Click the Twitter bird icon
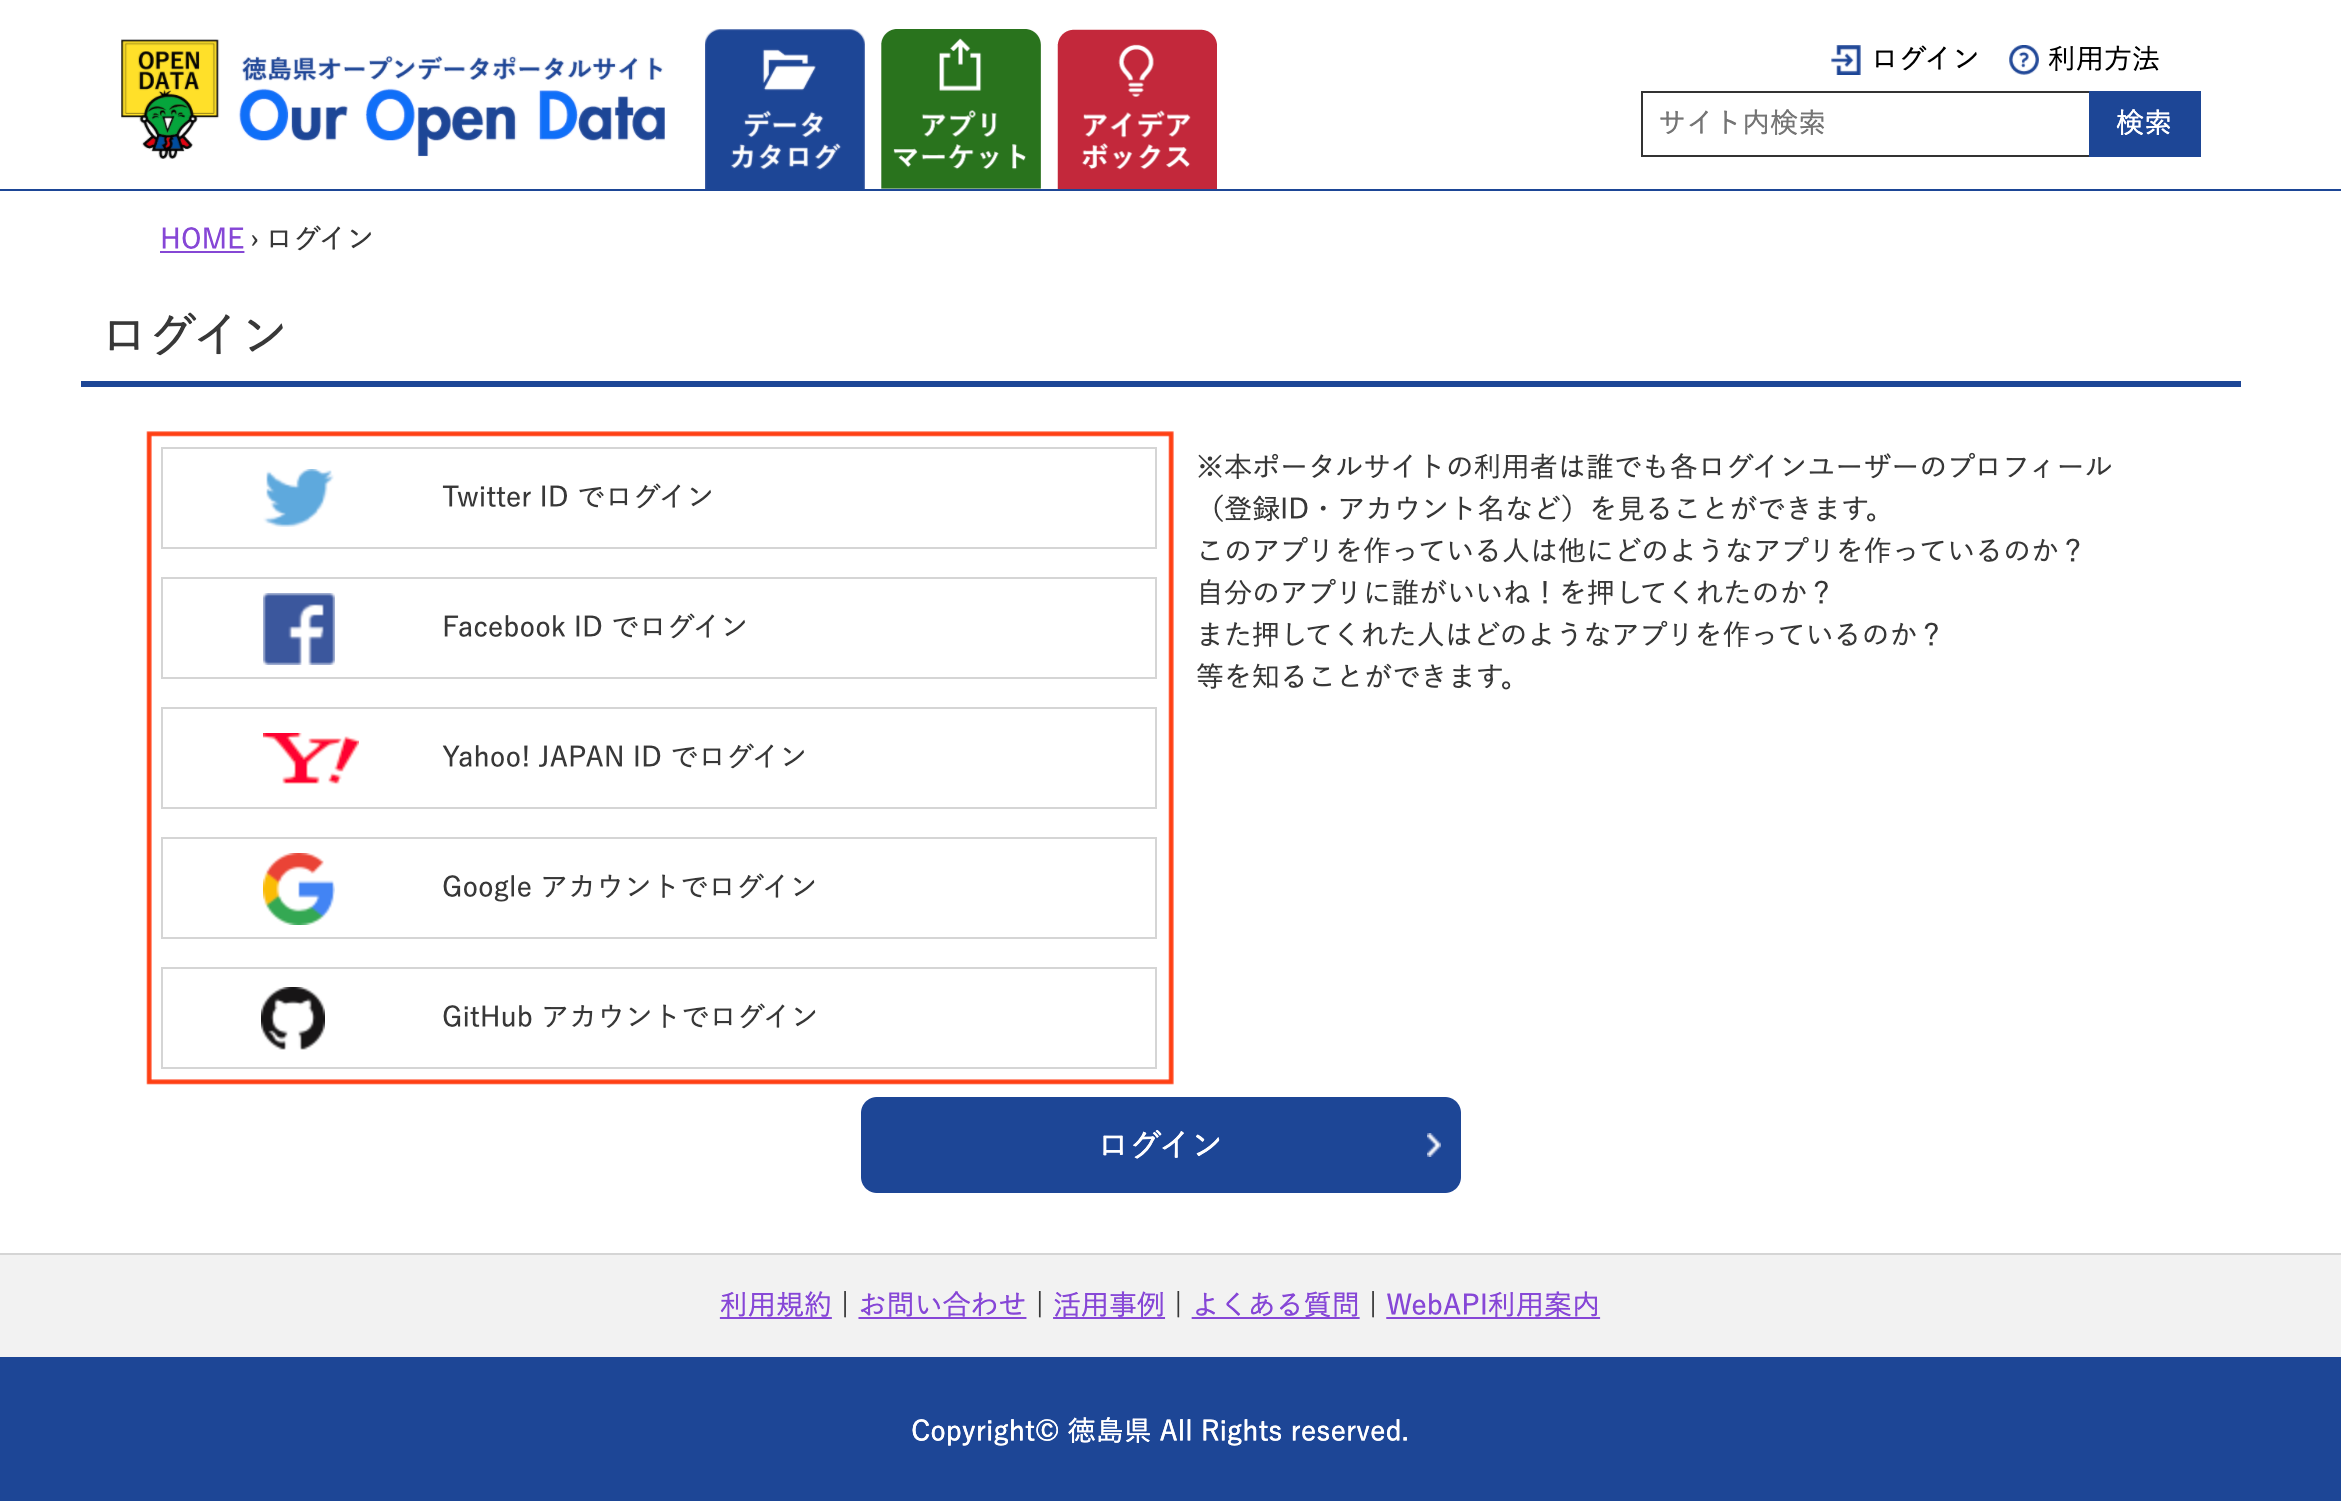Viewport: 2341px width, 1501px height. (x=298, y=497)
